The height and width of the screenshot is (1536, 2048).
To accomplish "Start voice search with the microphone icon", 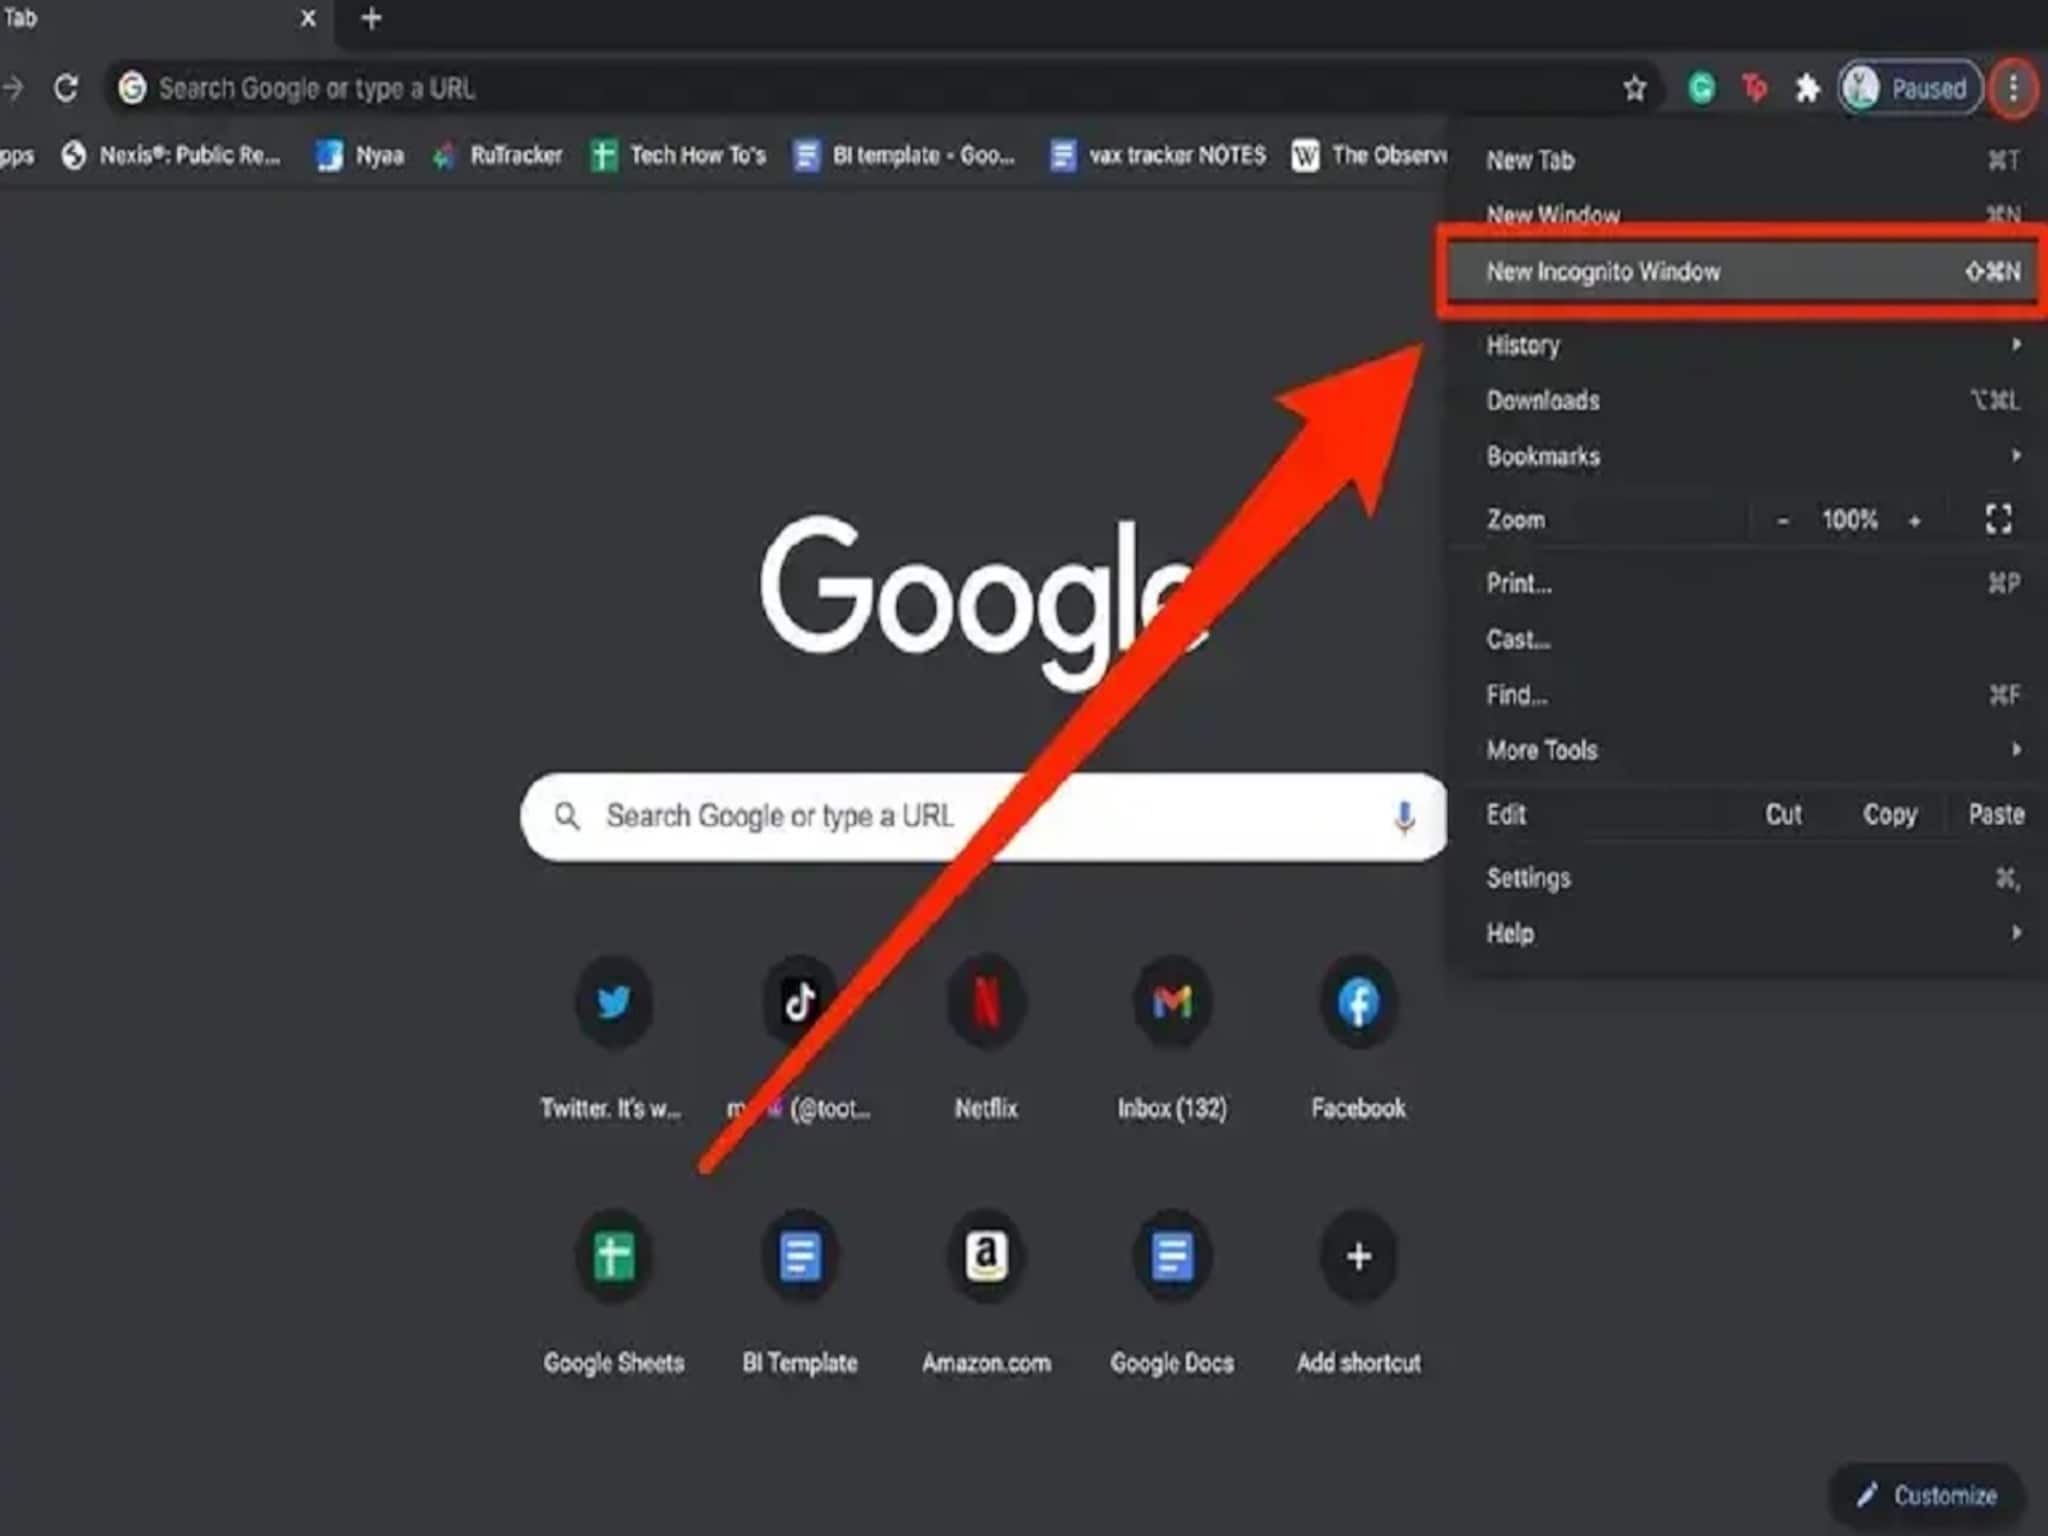I will pos(1404,815).
